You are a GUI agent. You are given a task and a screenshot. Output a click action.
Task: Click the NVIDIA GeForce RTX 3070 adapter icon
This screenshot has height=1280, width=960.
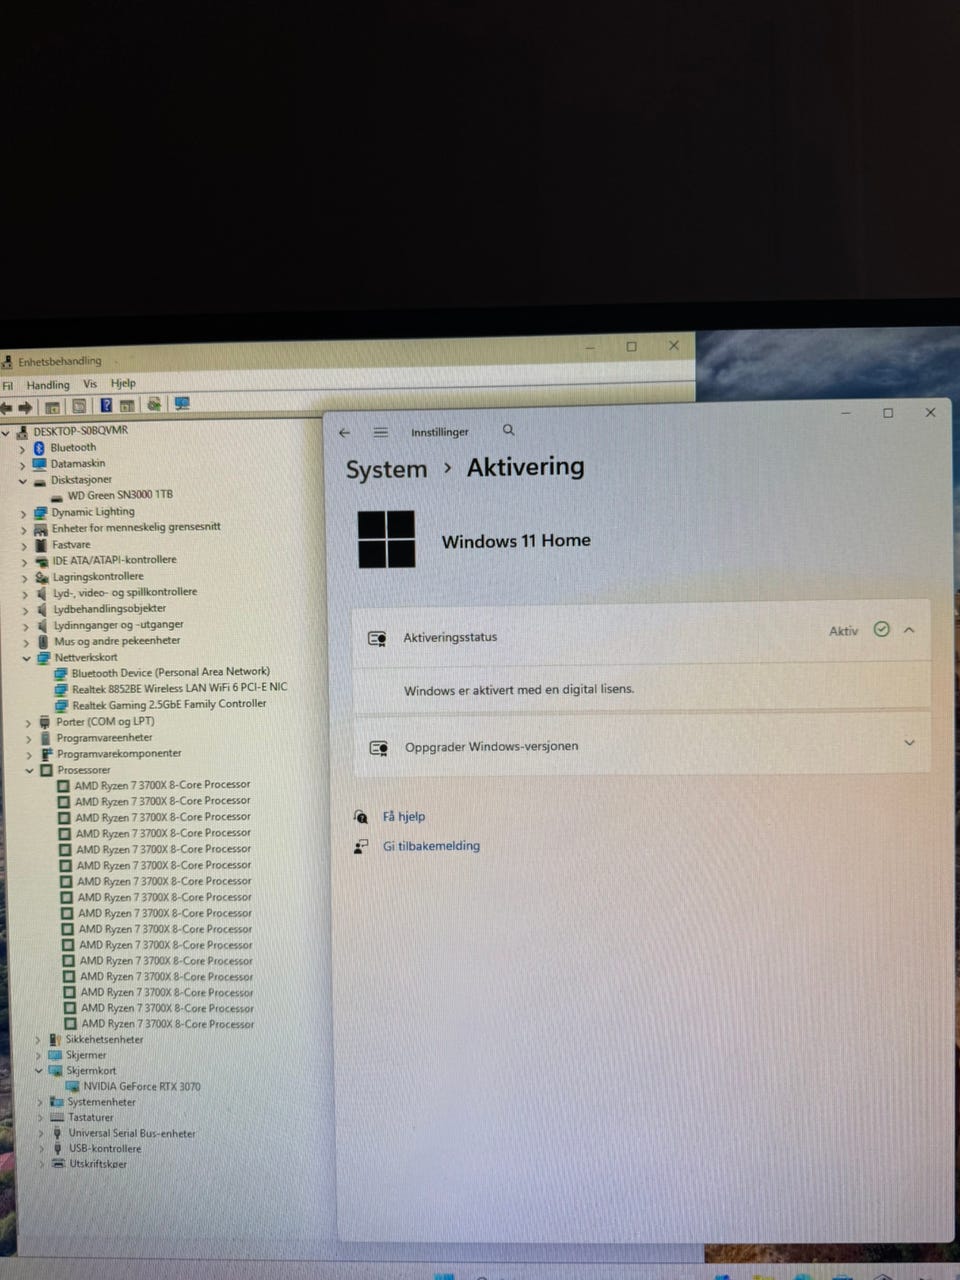click(73, 1086)
